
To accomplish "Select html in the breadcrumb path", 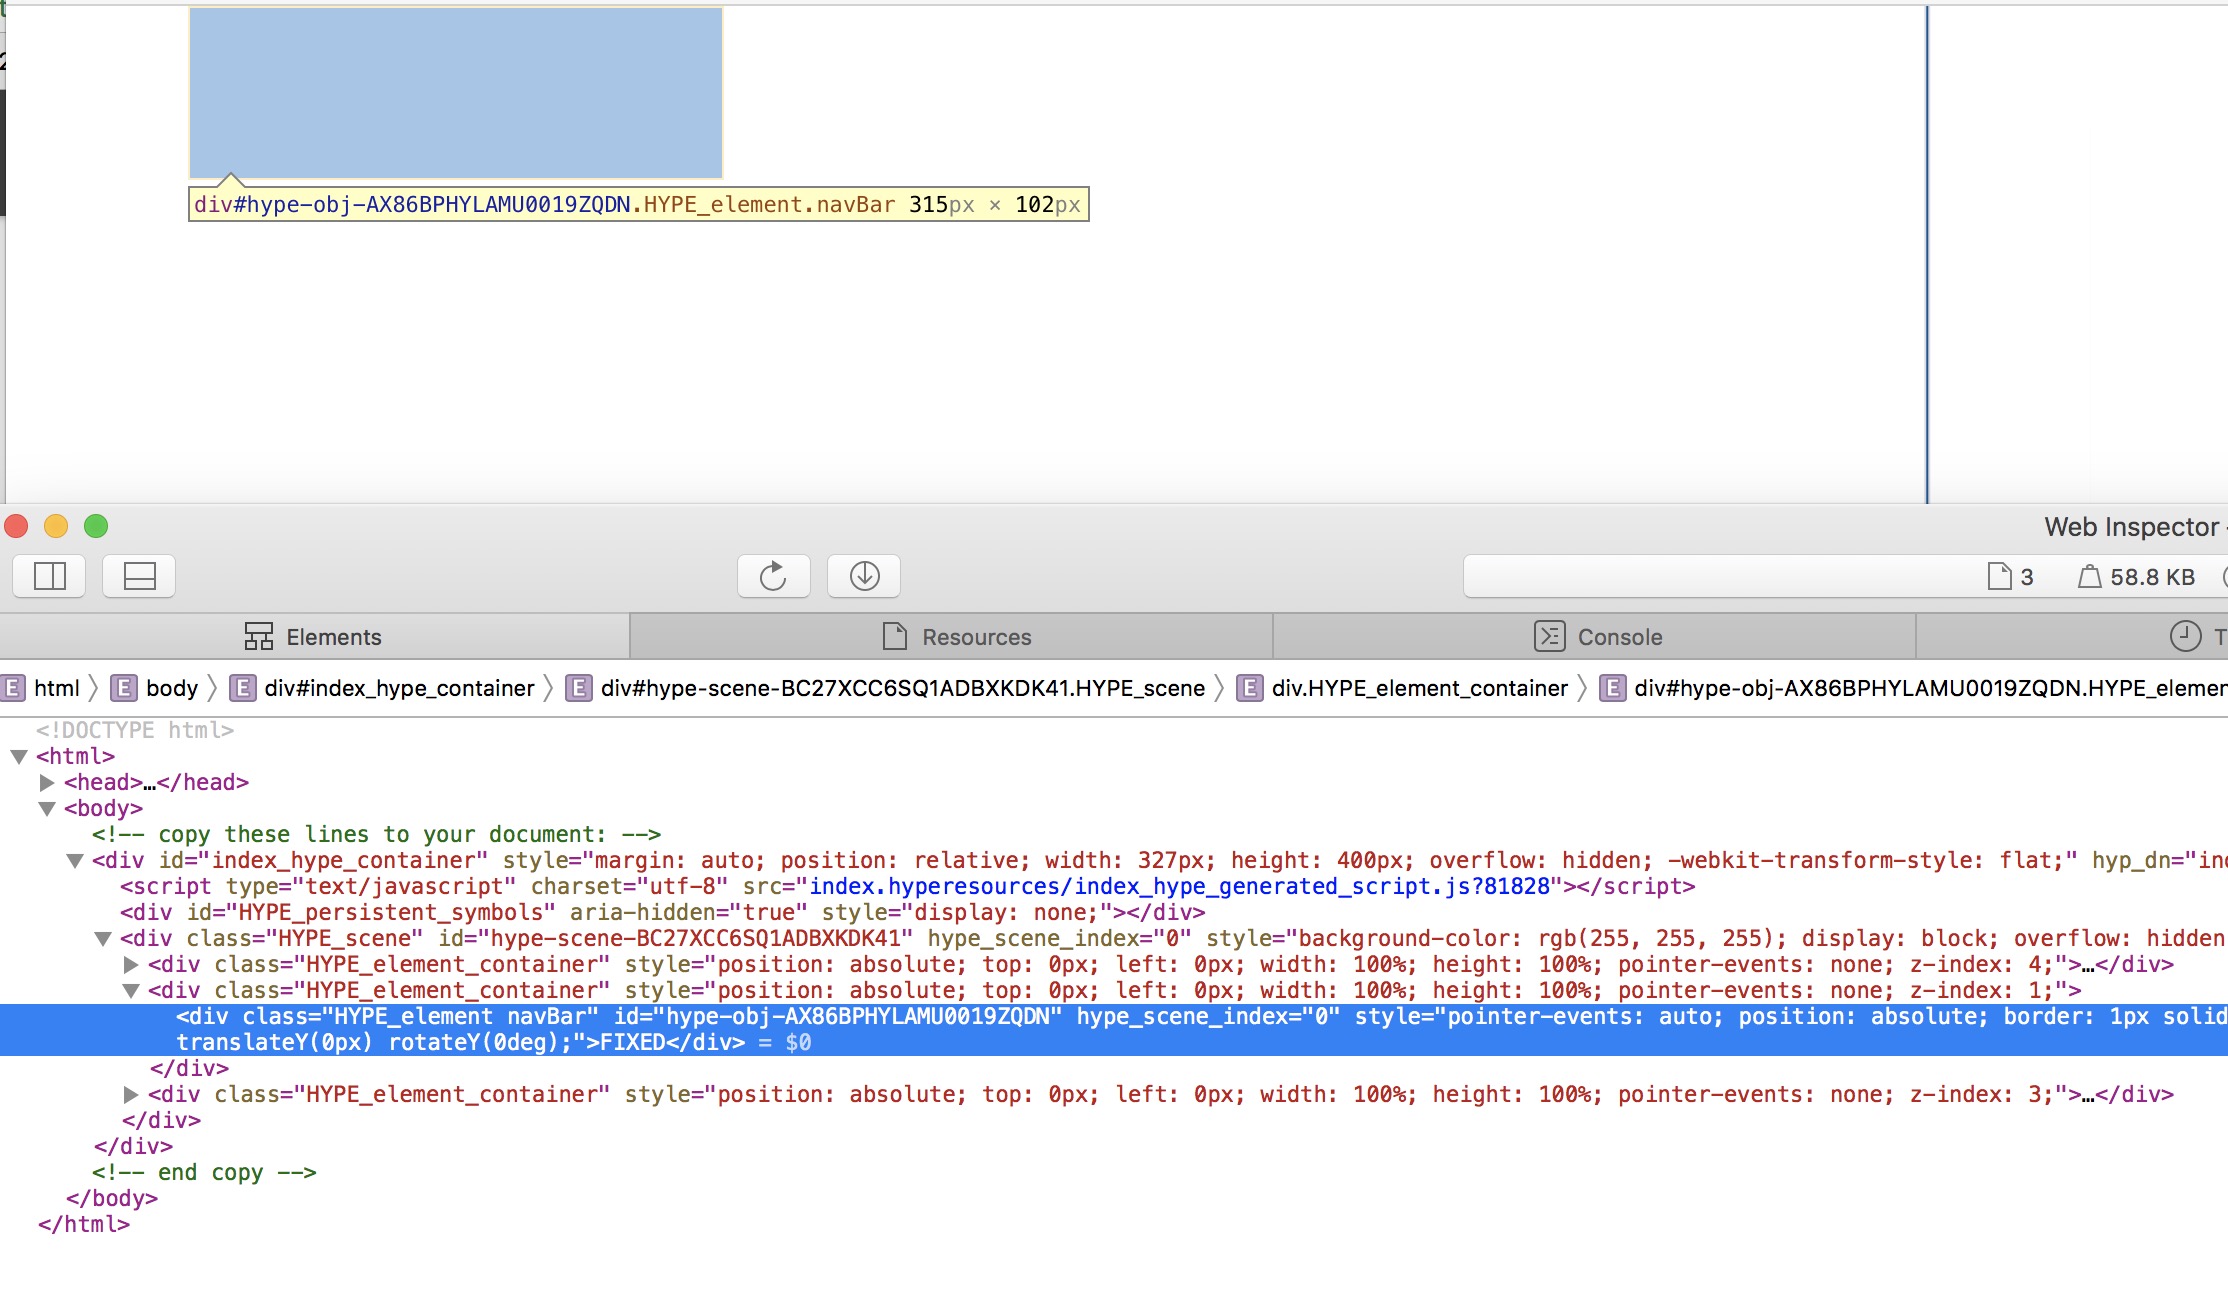I will coord(57,688).
